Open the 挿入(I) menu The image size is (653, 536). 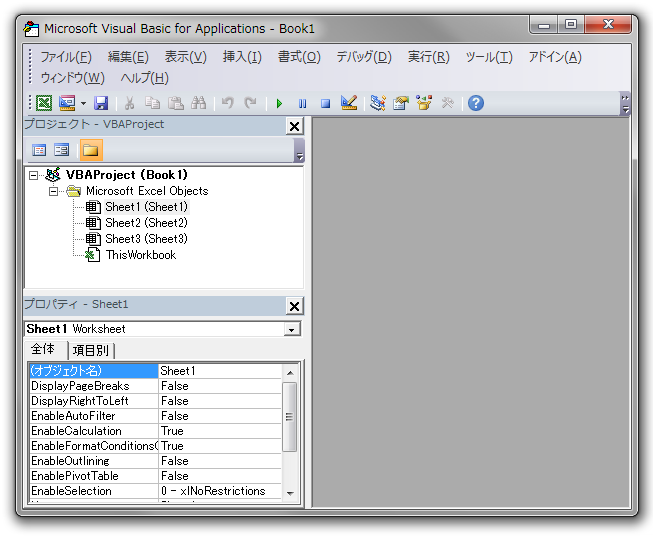242,57
